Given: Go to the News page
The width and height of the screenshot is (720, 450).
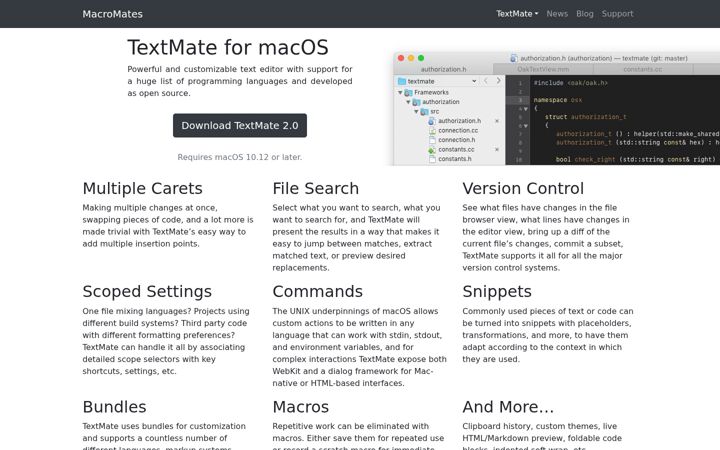Looking at the screenshot, I should coord(557,14).
